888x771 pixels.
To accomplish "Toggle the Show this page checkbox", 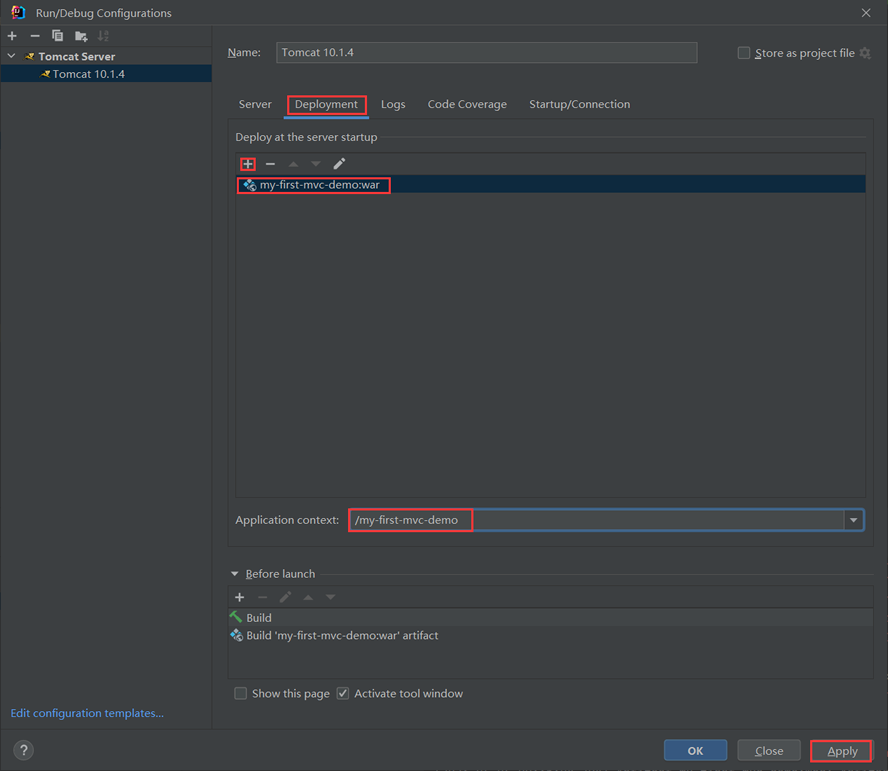I will (241, 694).
